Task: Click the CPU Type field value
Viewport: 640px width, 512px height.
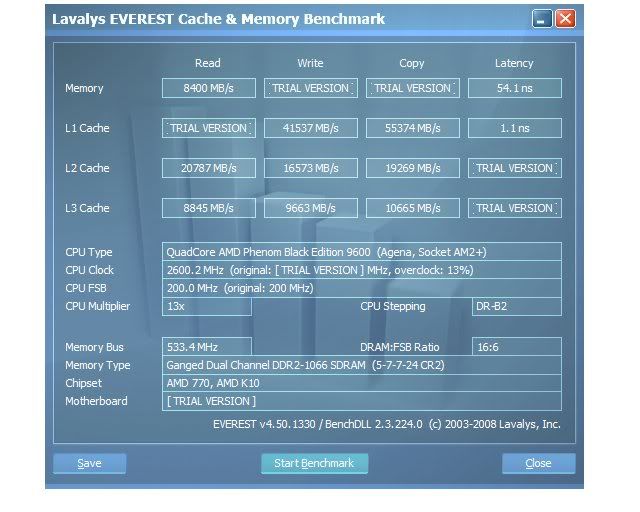Action: tap(362, 252)
